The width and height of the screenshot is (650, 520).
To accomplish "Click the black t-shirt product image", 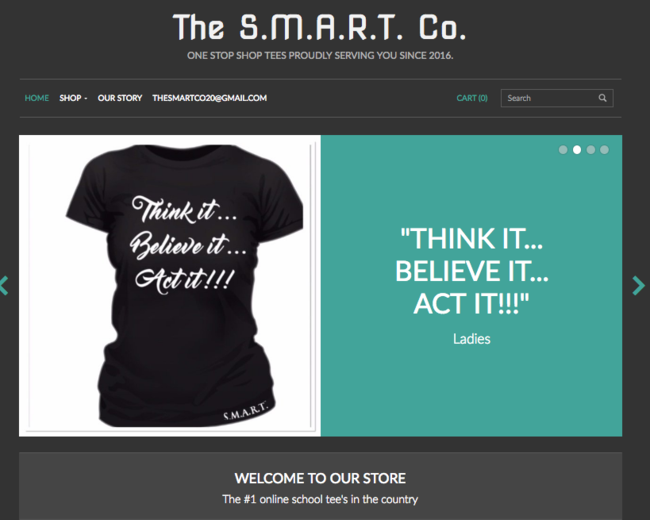I will [x=170, y=286].
